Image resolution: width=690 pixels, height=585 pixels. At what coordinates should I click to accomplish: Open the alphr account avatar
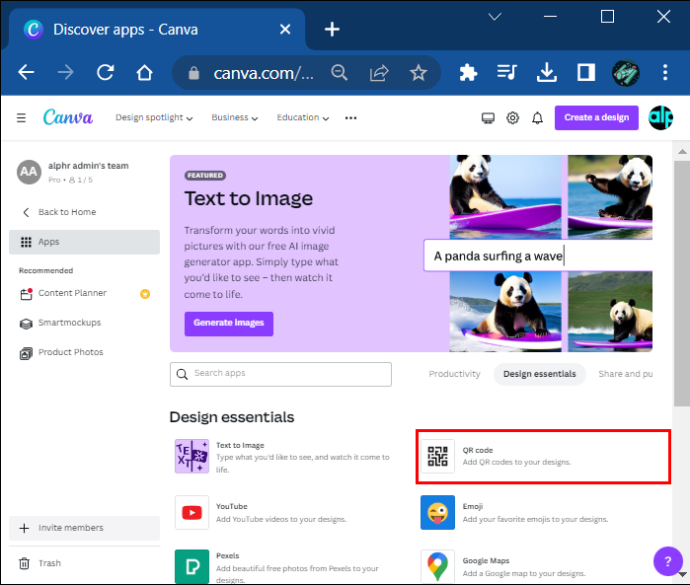coord(661,118)
